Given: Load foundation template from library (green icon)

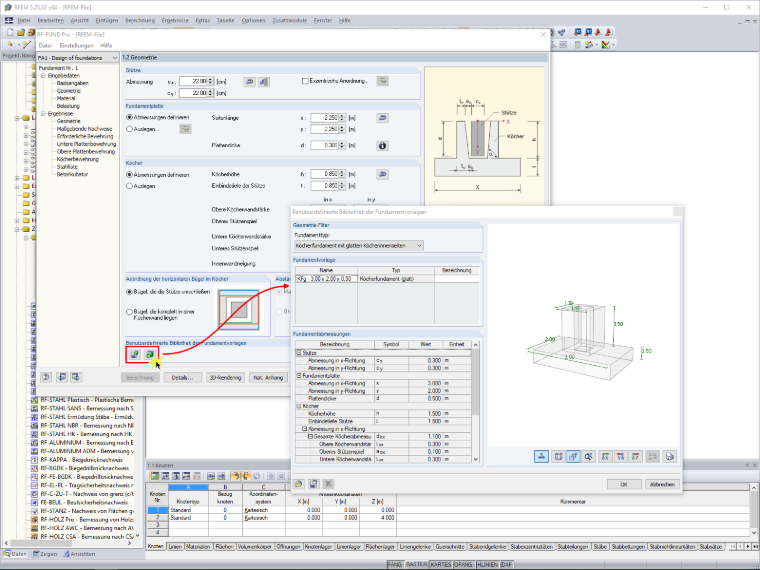Looking at the screenshot, I should click(x=150, y=355).
